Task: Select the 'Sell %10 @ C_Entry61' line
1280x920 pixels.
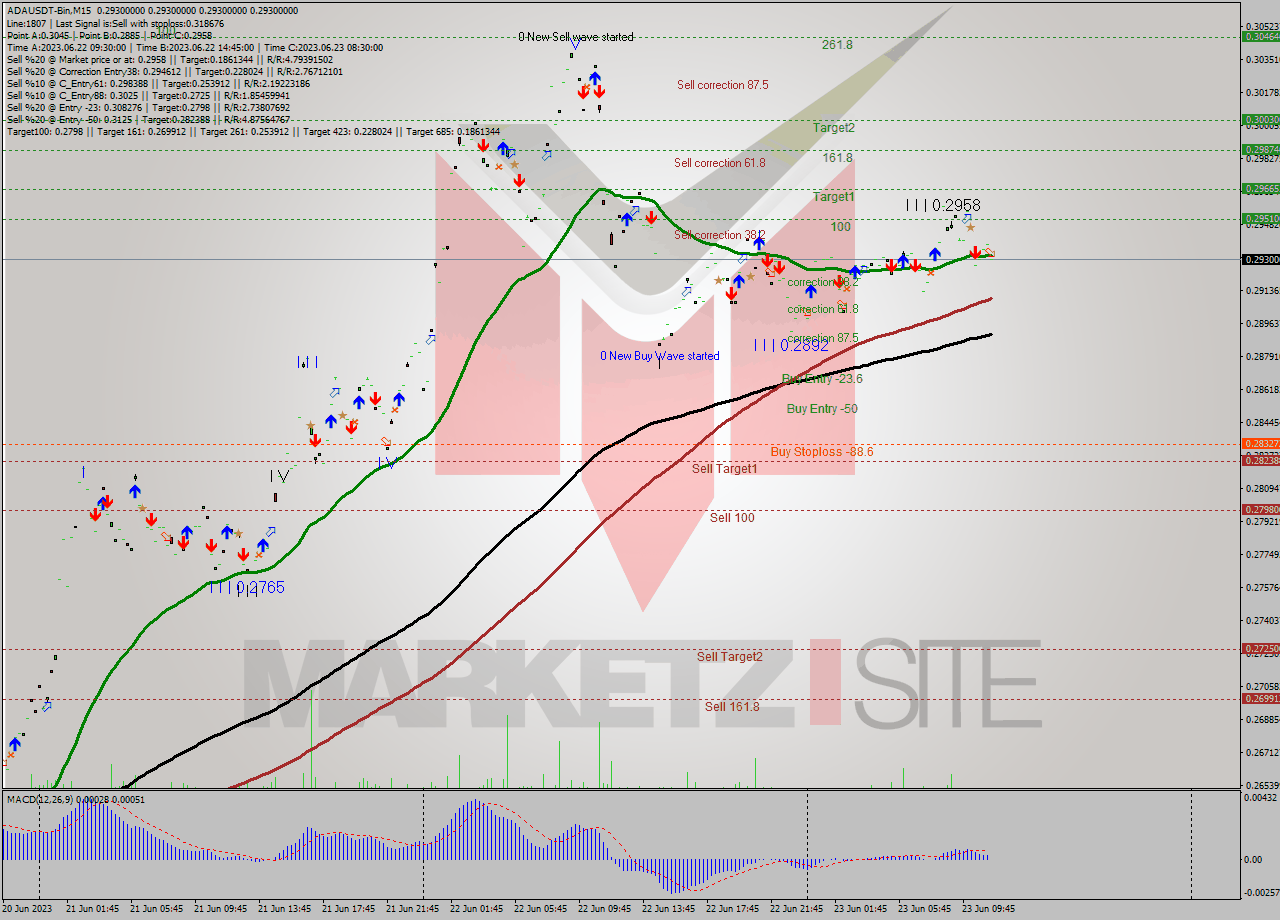Action: pyautogui.click(x=161, y=83)
